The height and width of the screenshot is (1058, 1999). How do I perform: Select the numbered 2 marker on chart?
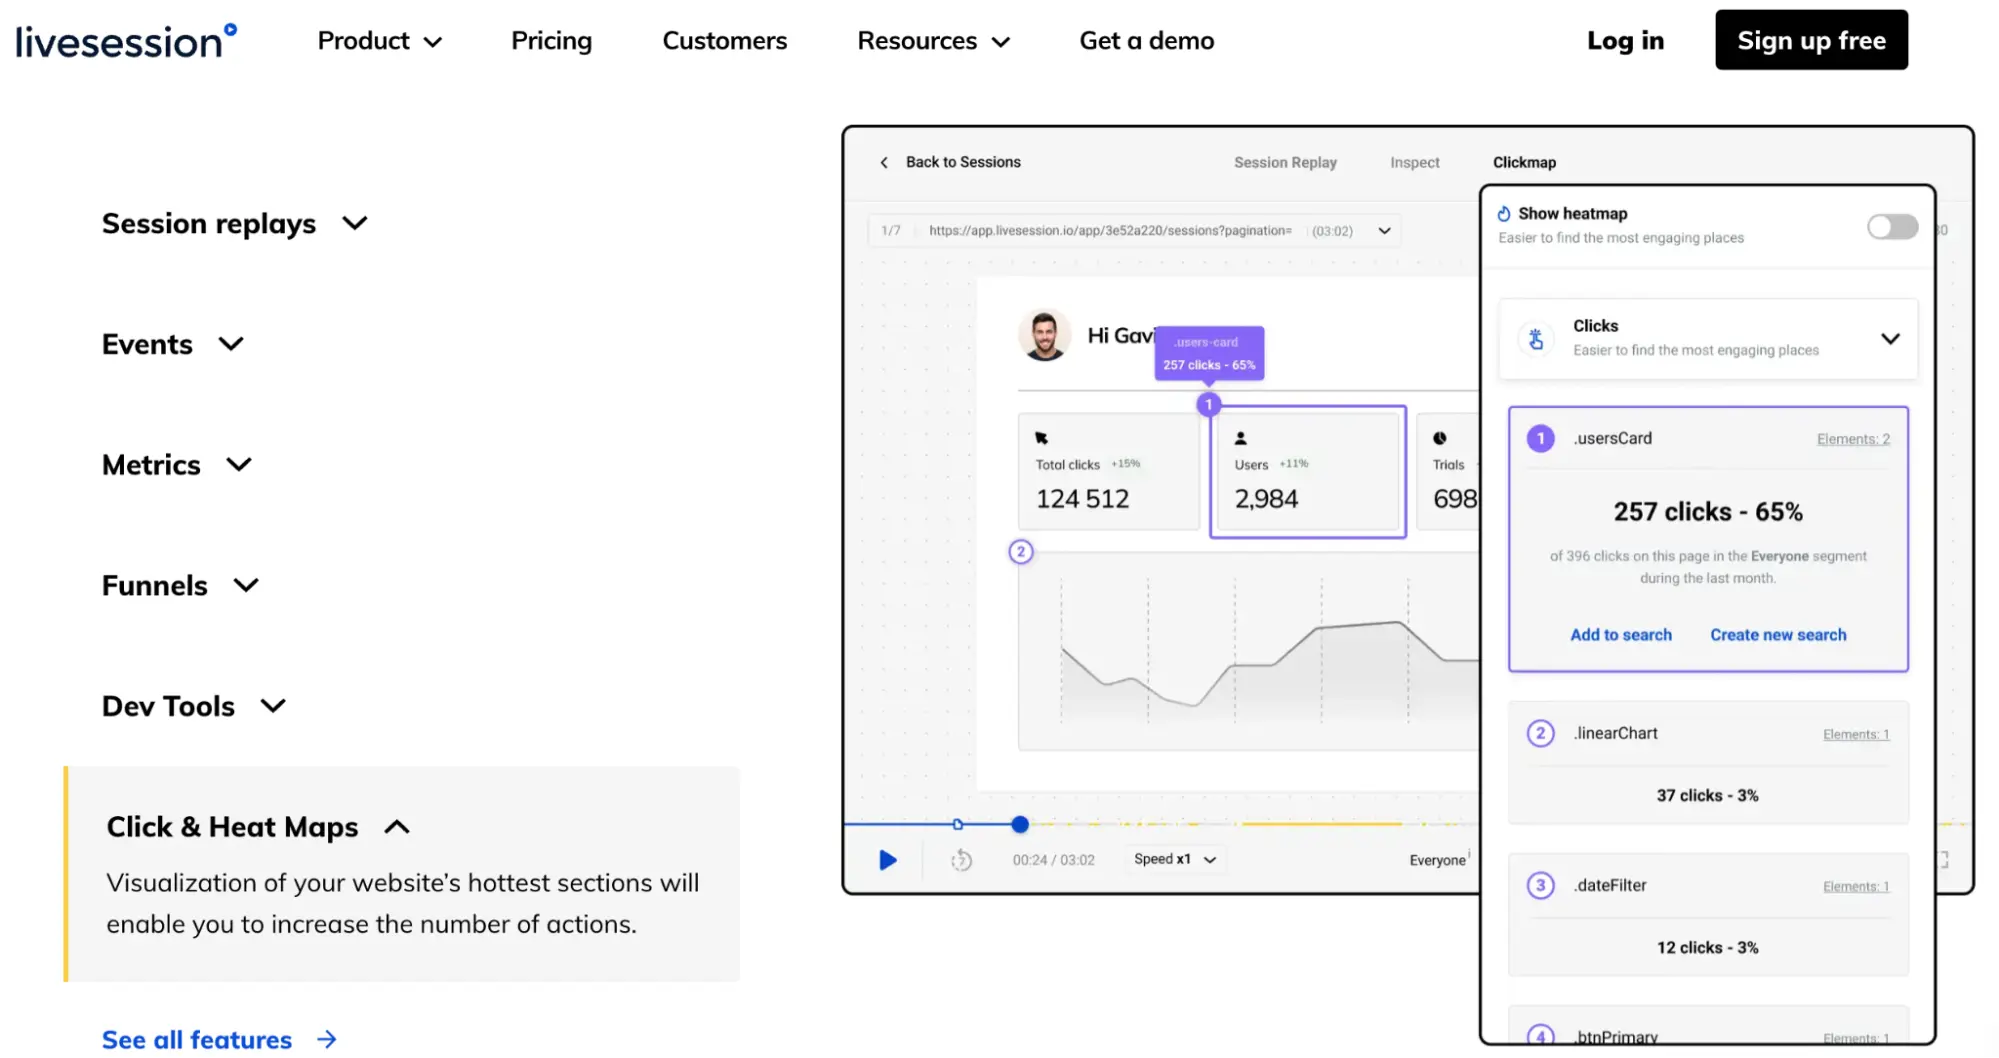tap(1020, 552)
